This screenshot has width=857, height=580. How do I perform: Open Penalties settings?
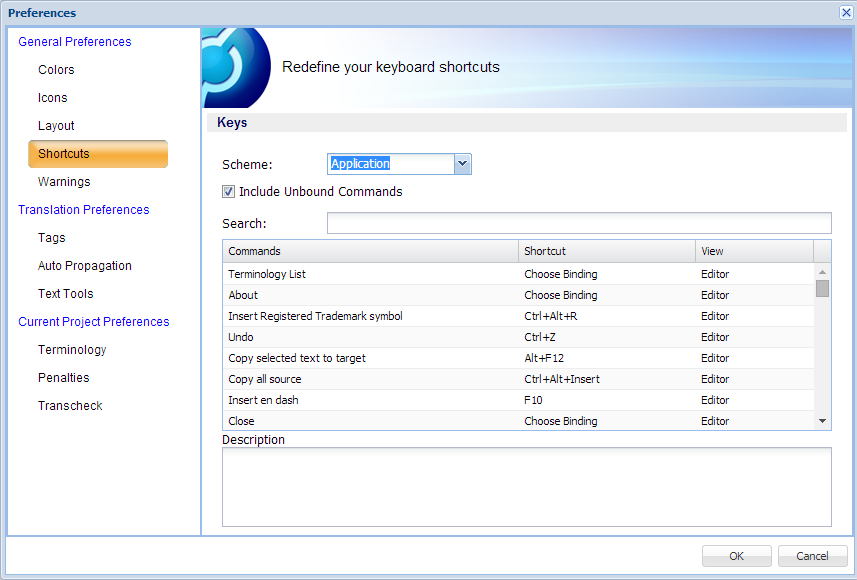pos(63,377)
